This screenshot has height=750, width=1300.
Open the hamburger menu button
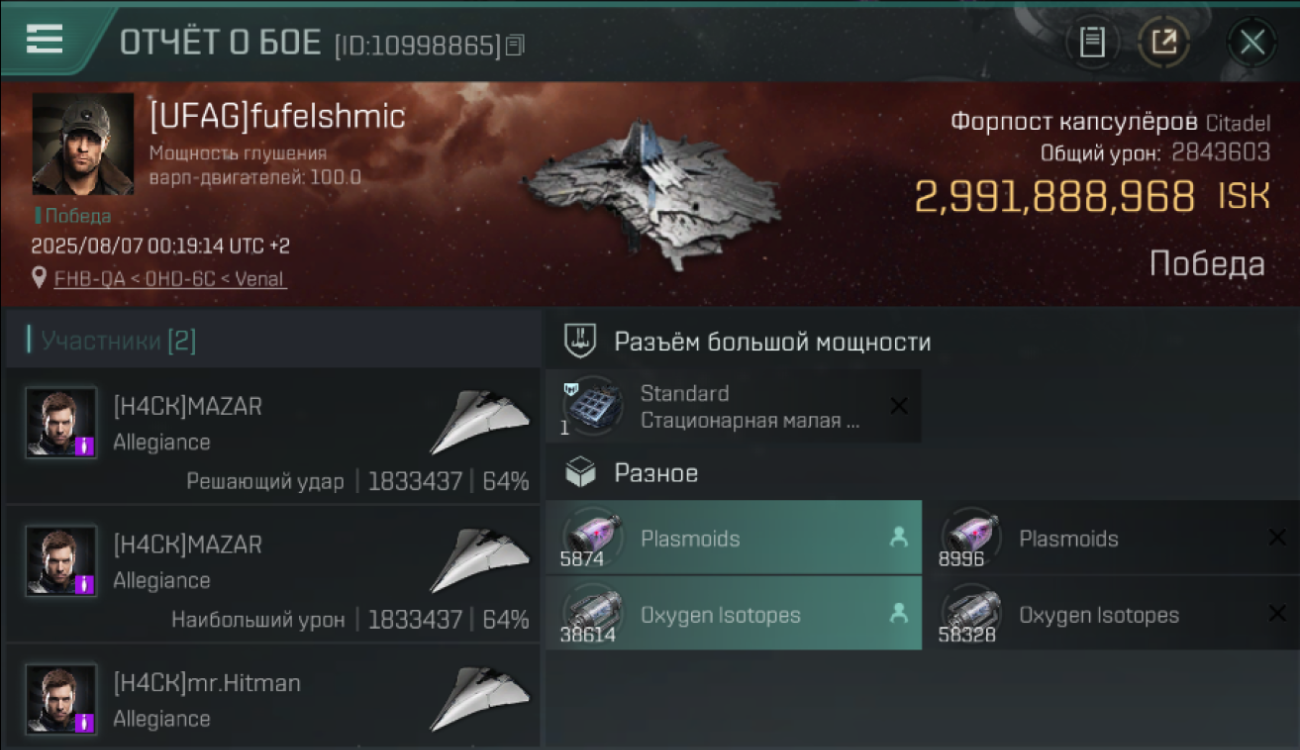click(x=44, y=39)
